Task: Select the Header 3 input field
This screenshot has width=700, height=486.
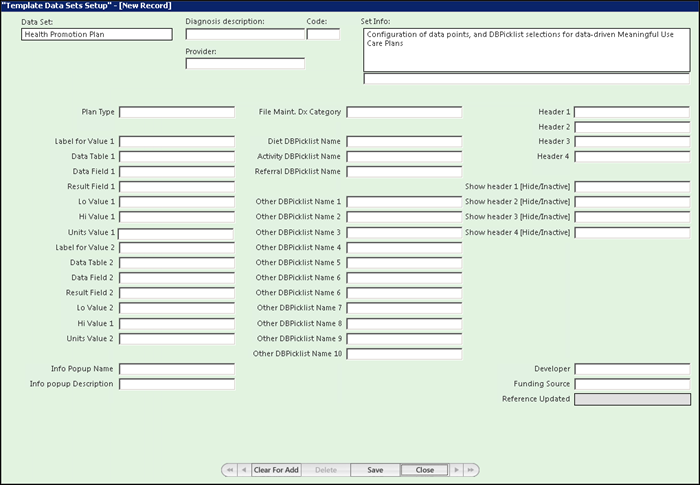Action: click(x=632, y=141)
